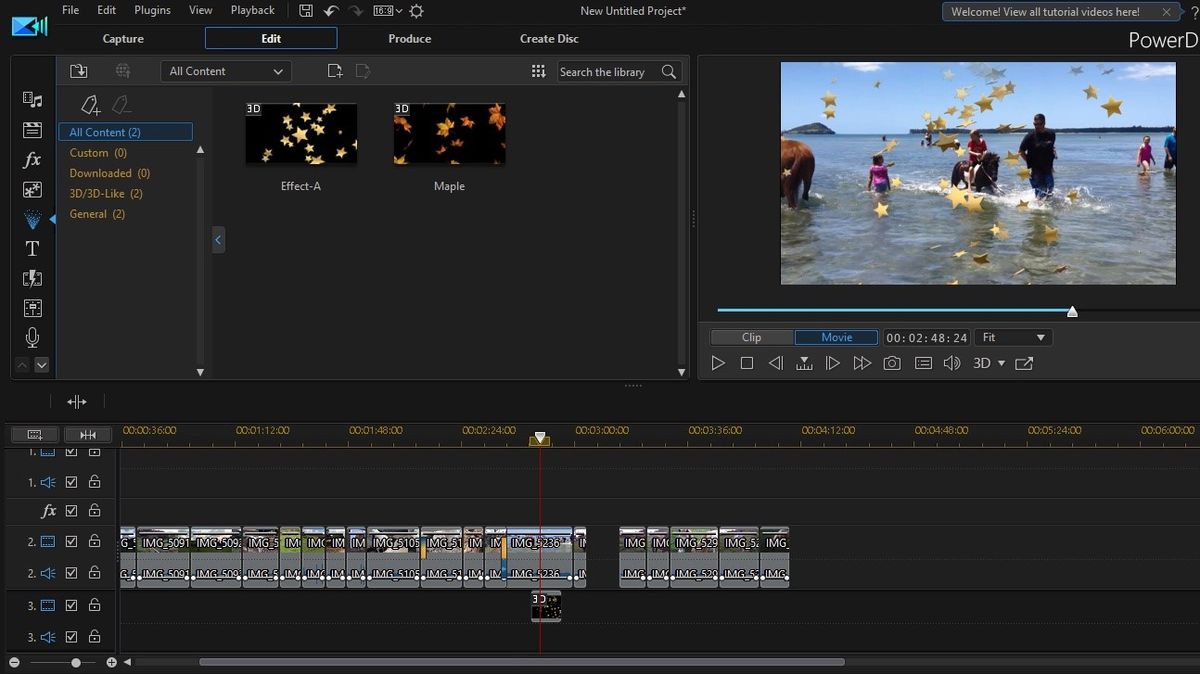1200x674 pixels.
Task: Open the Voice-Over Recording Room microphone icon
Action: tap(32, 337)
